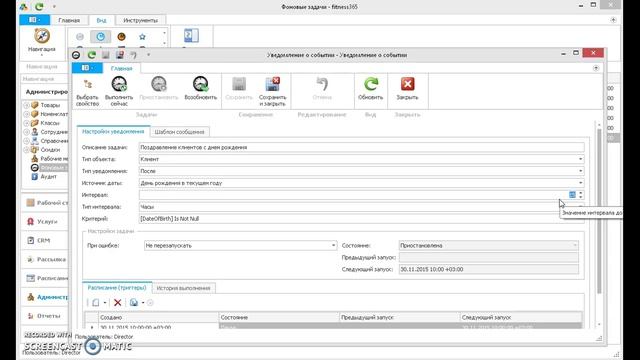The image size is (640, 360).
Task: Open the Услуги navigation group
Action: [x=45, y=221]
